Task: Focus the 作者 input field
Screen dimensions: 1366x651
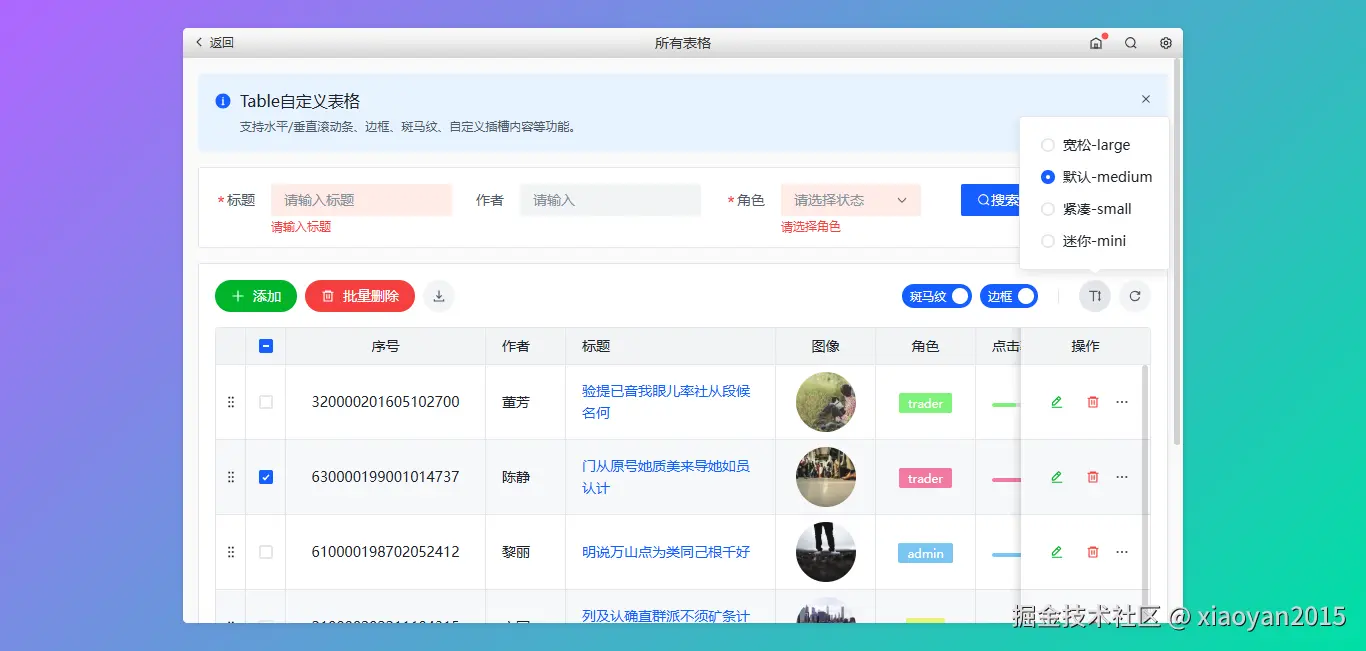Action: tap(610, 200)
